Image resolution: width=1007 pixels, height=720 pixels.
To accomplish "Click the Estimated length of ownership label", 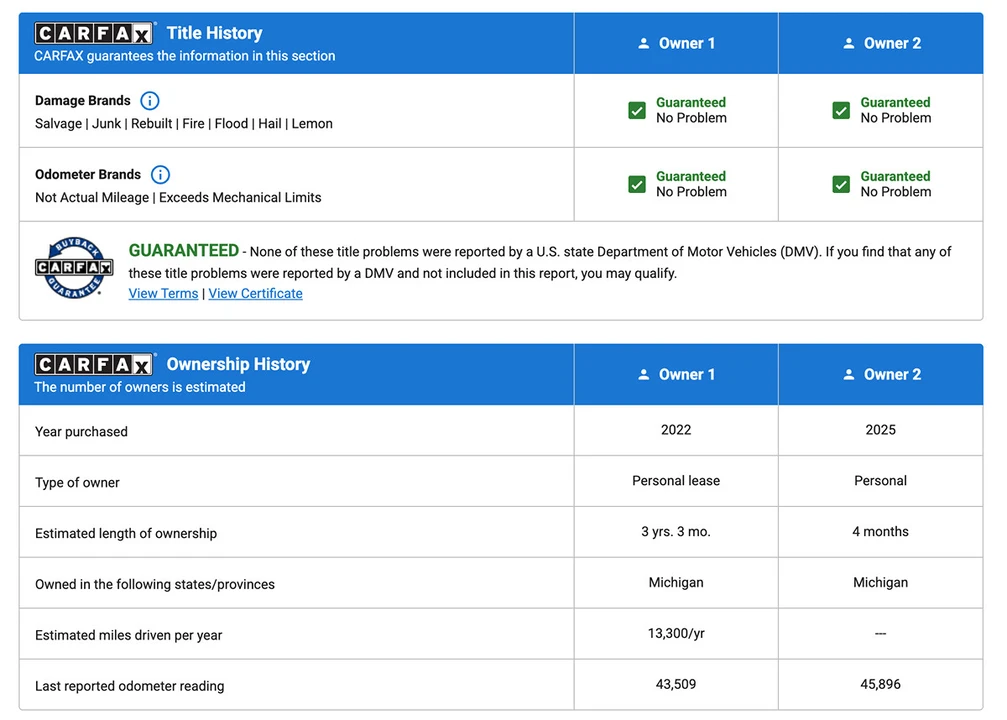I will (126, 533).
